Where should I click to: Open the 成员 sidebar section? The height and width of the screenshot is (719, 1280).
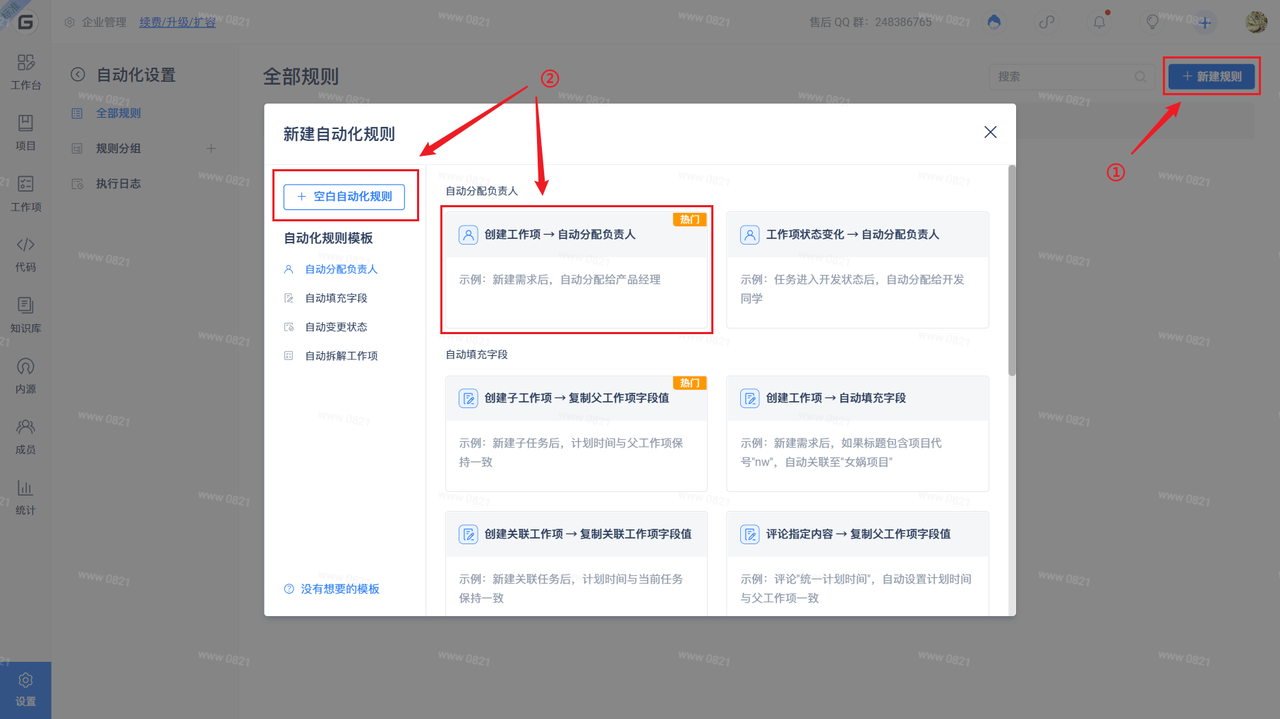pyautogui.click(x=26, y=436)
